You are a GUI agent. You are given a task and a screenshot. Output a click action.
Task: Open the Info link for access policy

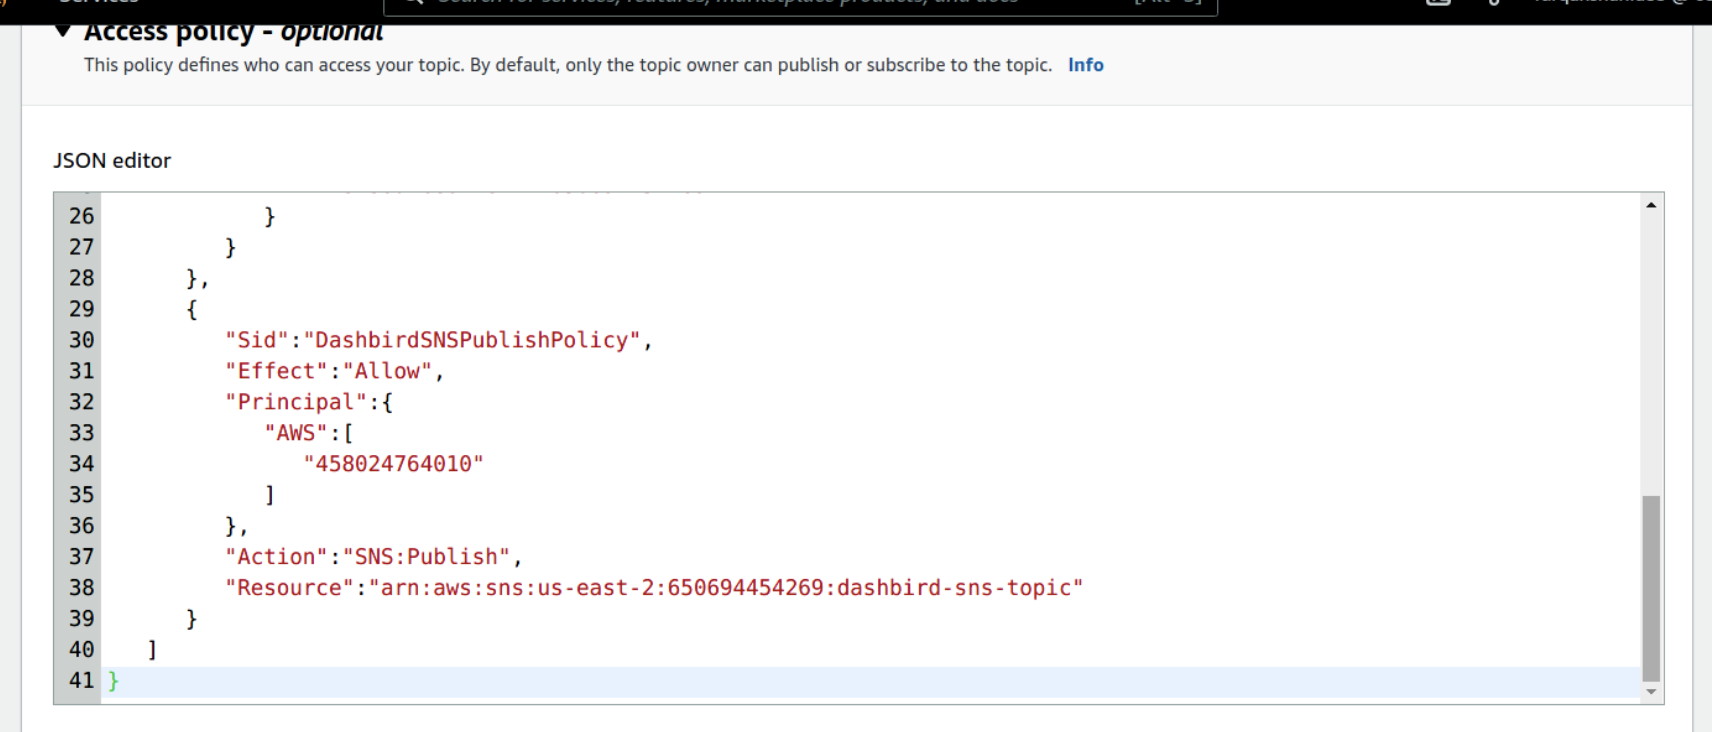click(x=1085, y=65)
